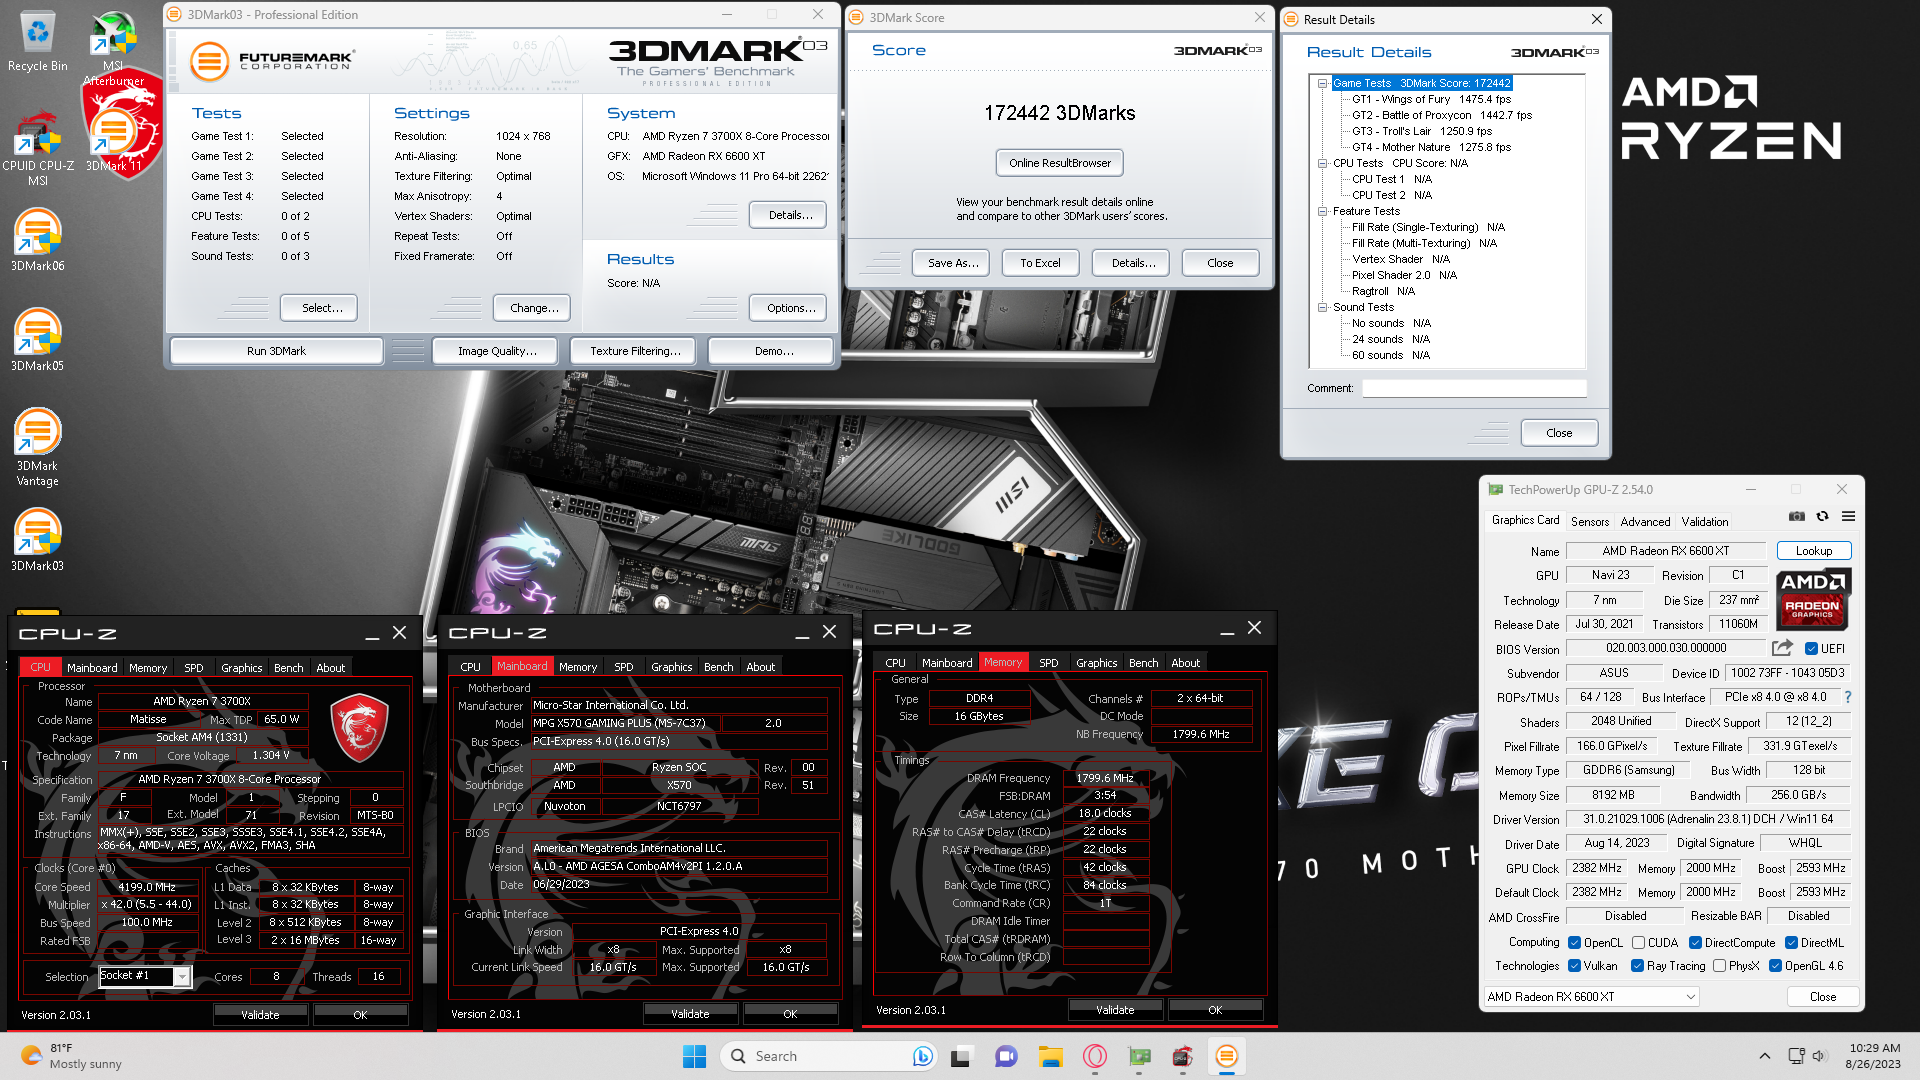Click Save As in 3DMark Score window
Image resolution: width=1920 pixels, height=1080 pixels.
[952, 263]
